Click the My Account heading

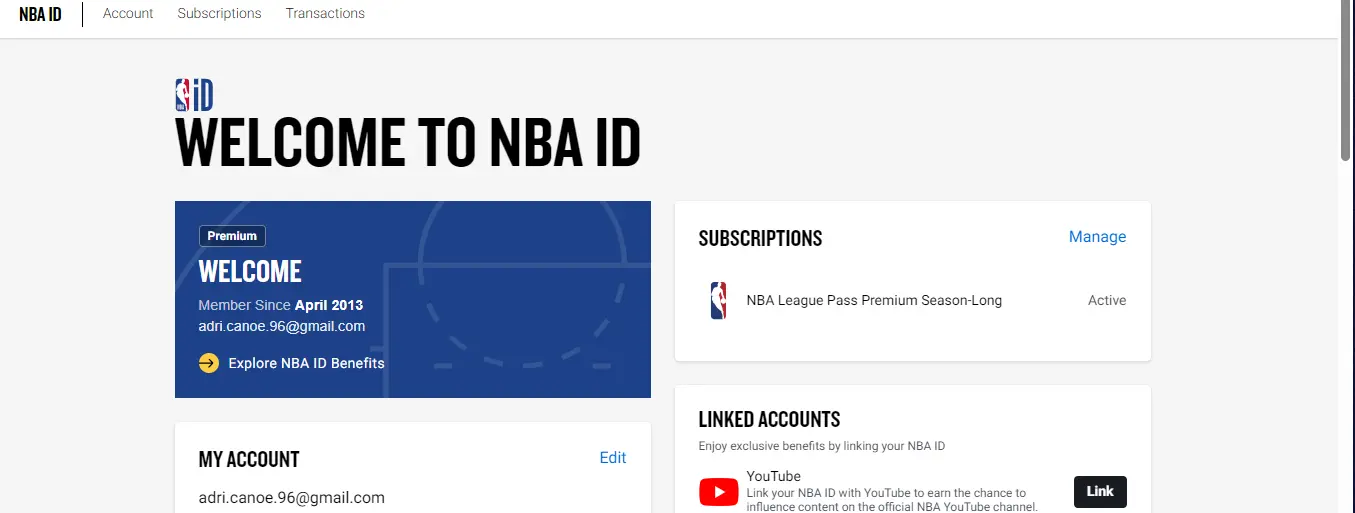pos(249,459)
